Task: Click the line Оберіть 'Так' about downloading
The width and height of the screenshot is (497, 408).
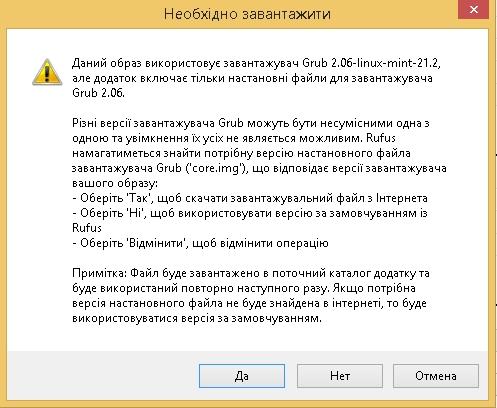Action: 250,198
